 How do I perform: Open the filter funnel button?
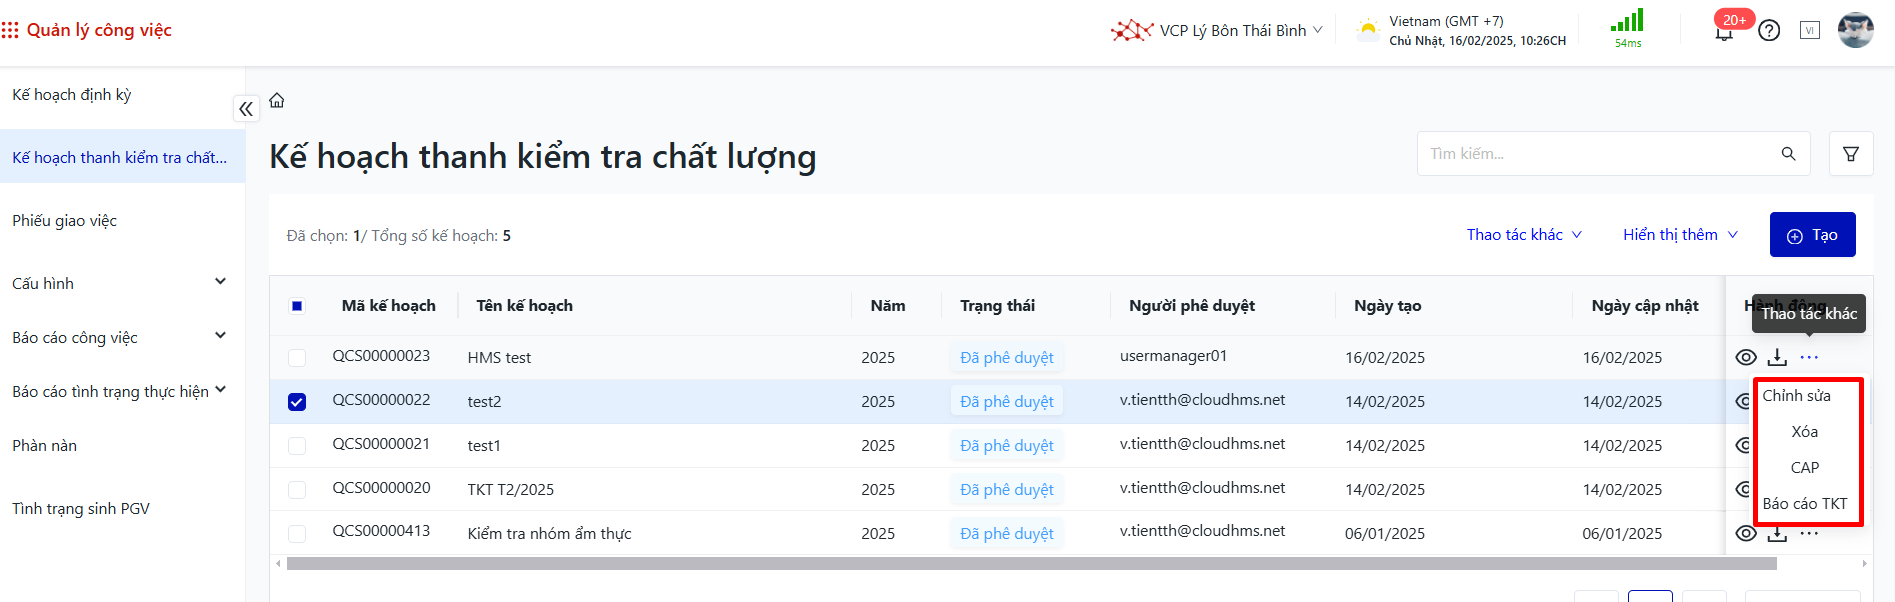[x=1851, y=154]
